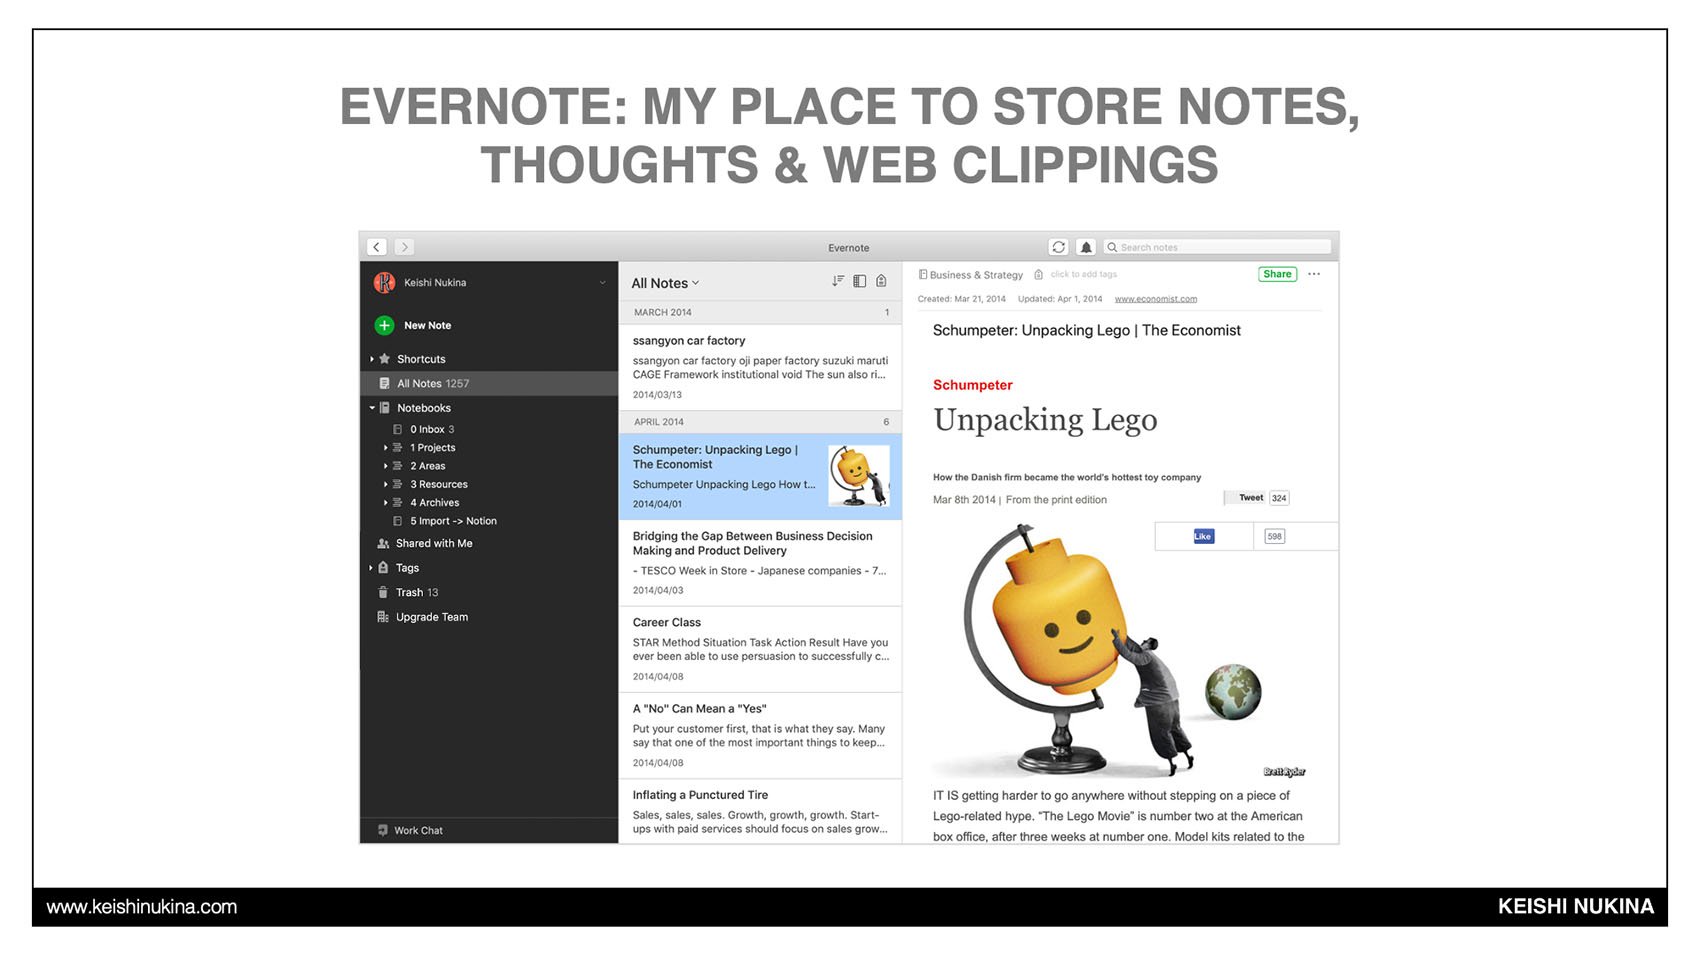Click the MARCH 2014 group header
Viewport: 1700px width, 955px height.
[x=760, y=312]
